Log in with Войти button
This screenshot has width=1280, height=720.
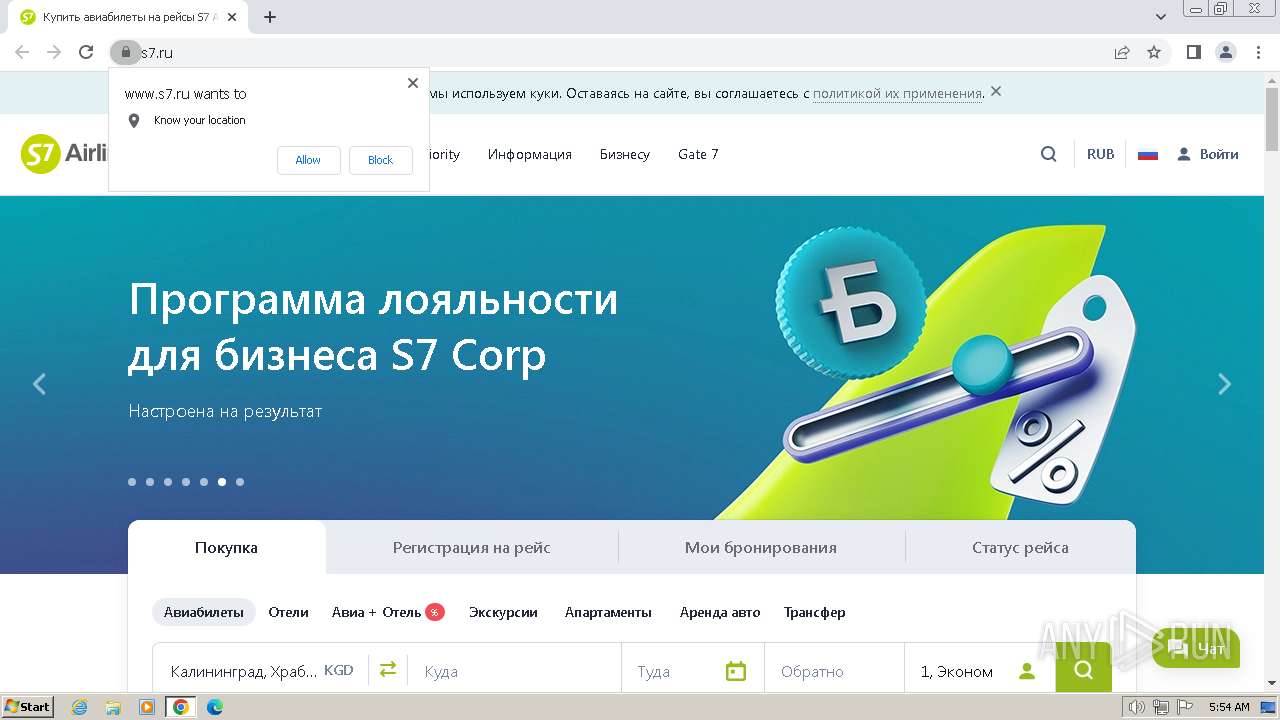(x=1208, y=154)
